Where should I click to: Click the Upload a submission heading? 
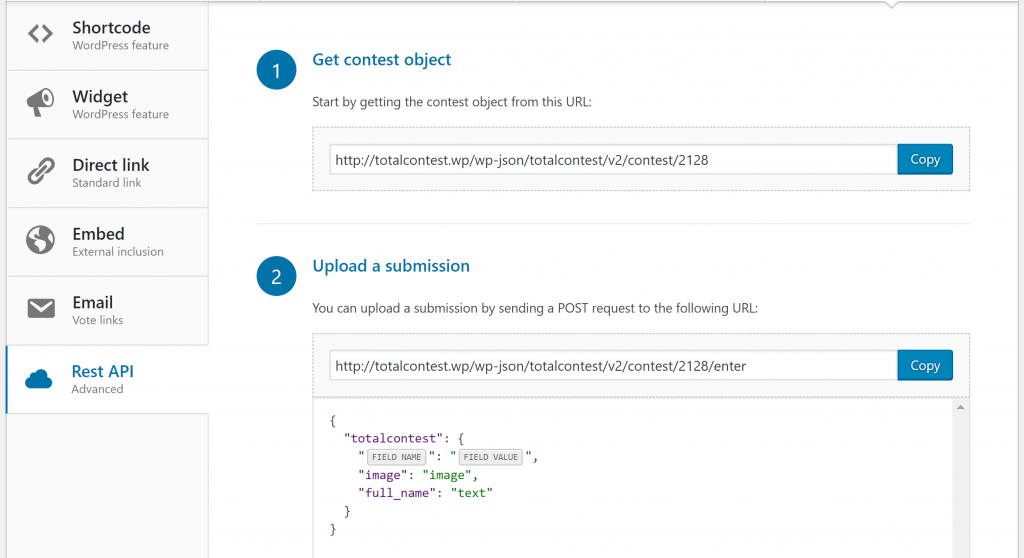[x=391, y=266]
